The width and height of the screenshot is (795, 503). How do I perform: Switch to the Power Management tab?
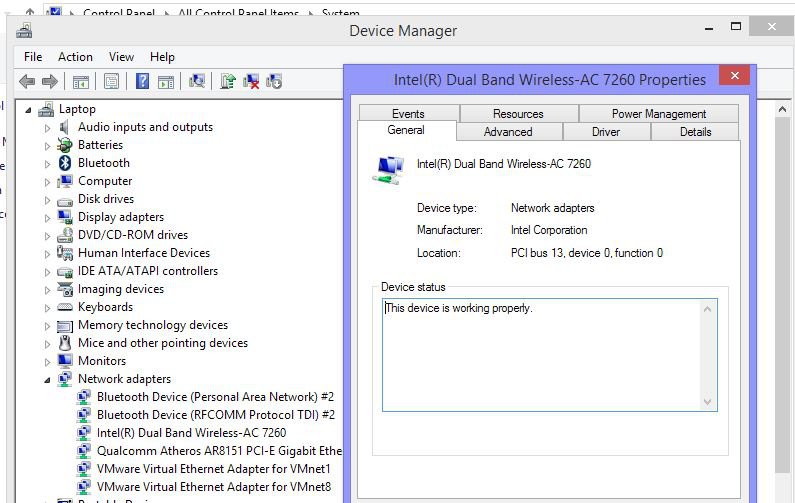pos(659,114)
